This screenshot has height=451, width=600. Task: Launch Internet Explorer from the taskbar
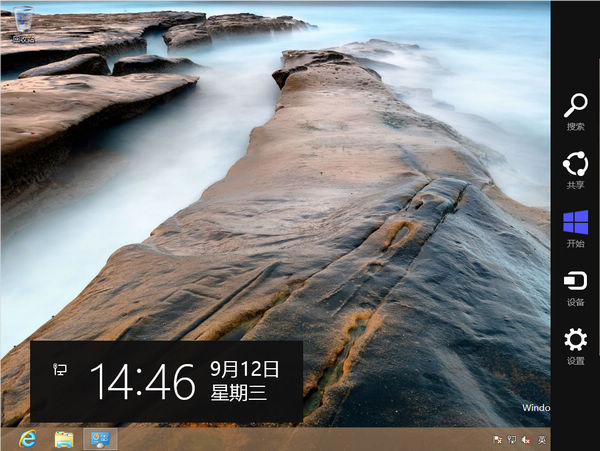click(28, 439)
